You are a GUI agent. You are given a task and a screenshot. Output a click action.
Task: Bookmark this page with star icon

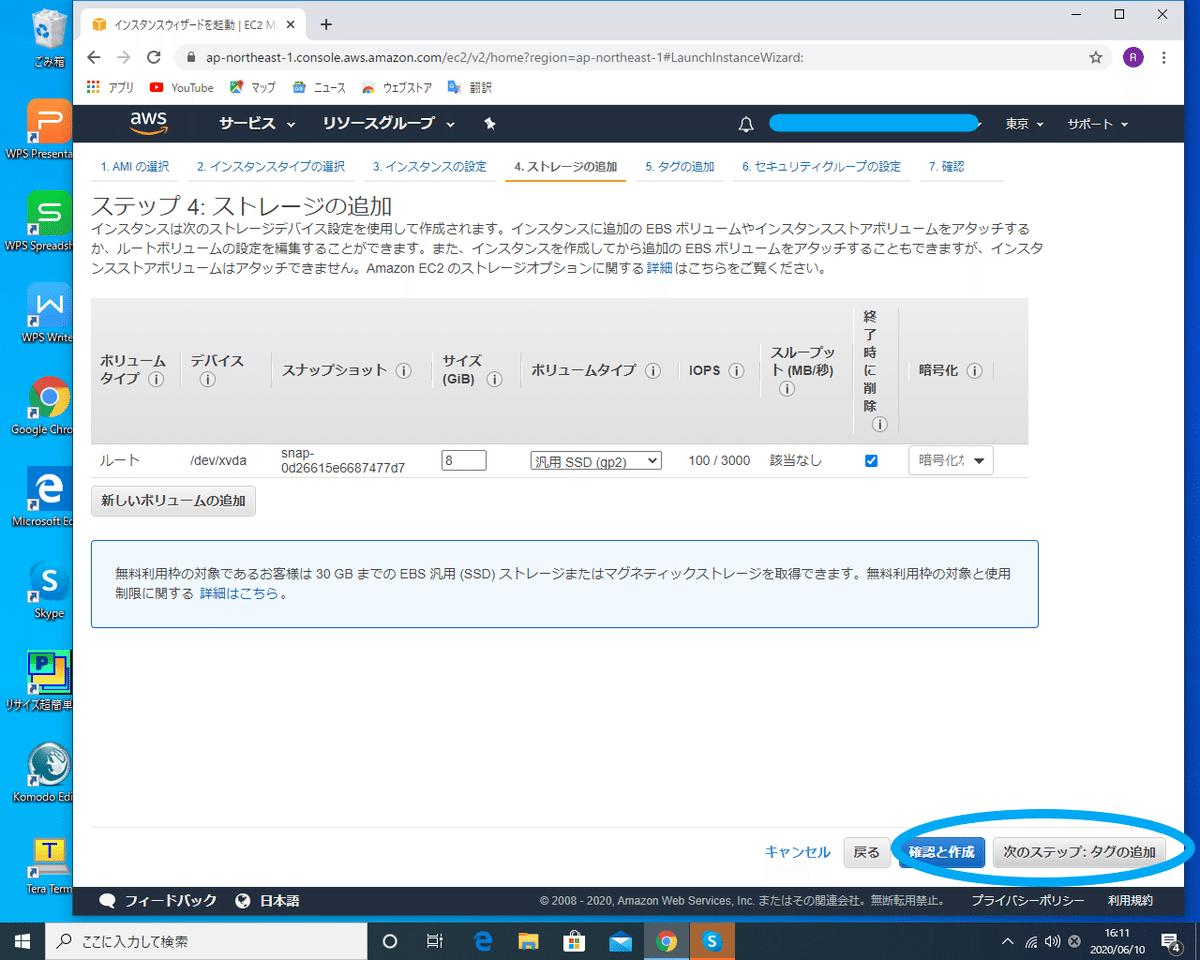tap(1096, 57)
